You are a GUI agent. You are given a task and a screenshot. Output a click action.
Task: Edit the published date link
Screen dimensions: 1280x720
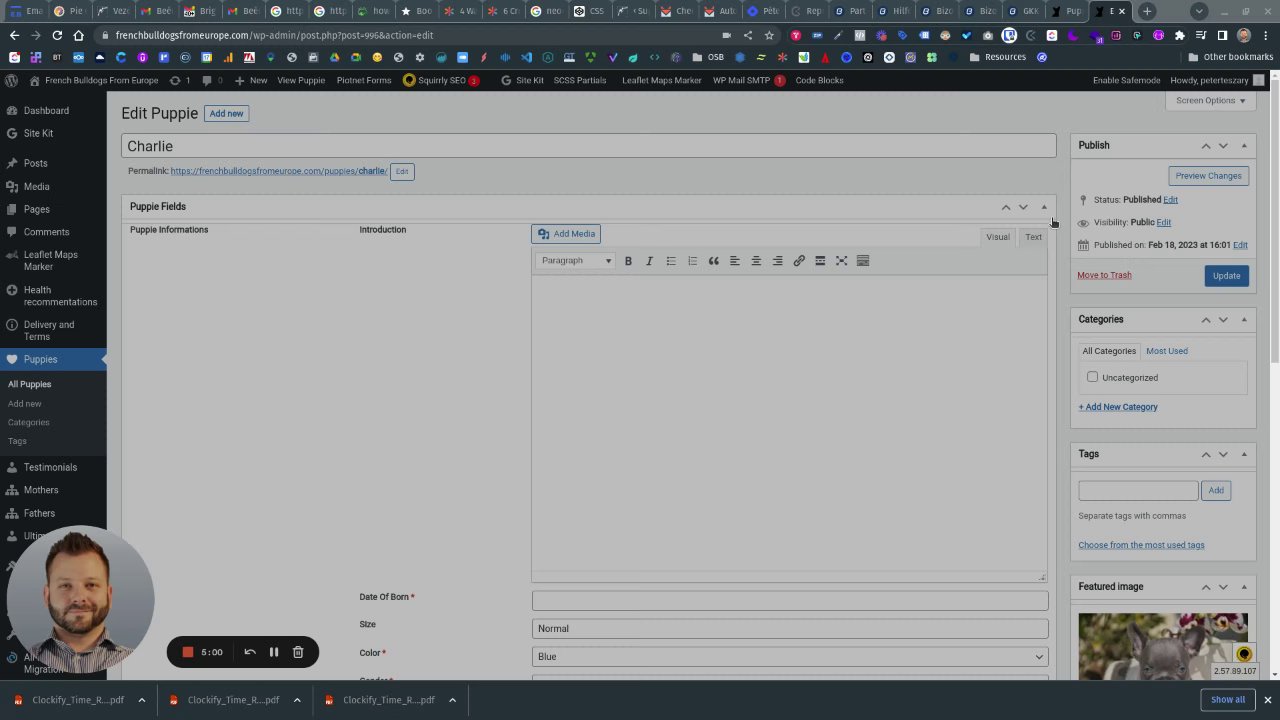click(x=1240, y=245)
